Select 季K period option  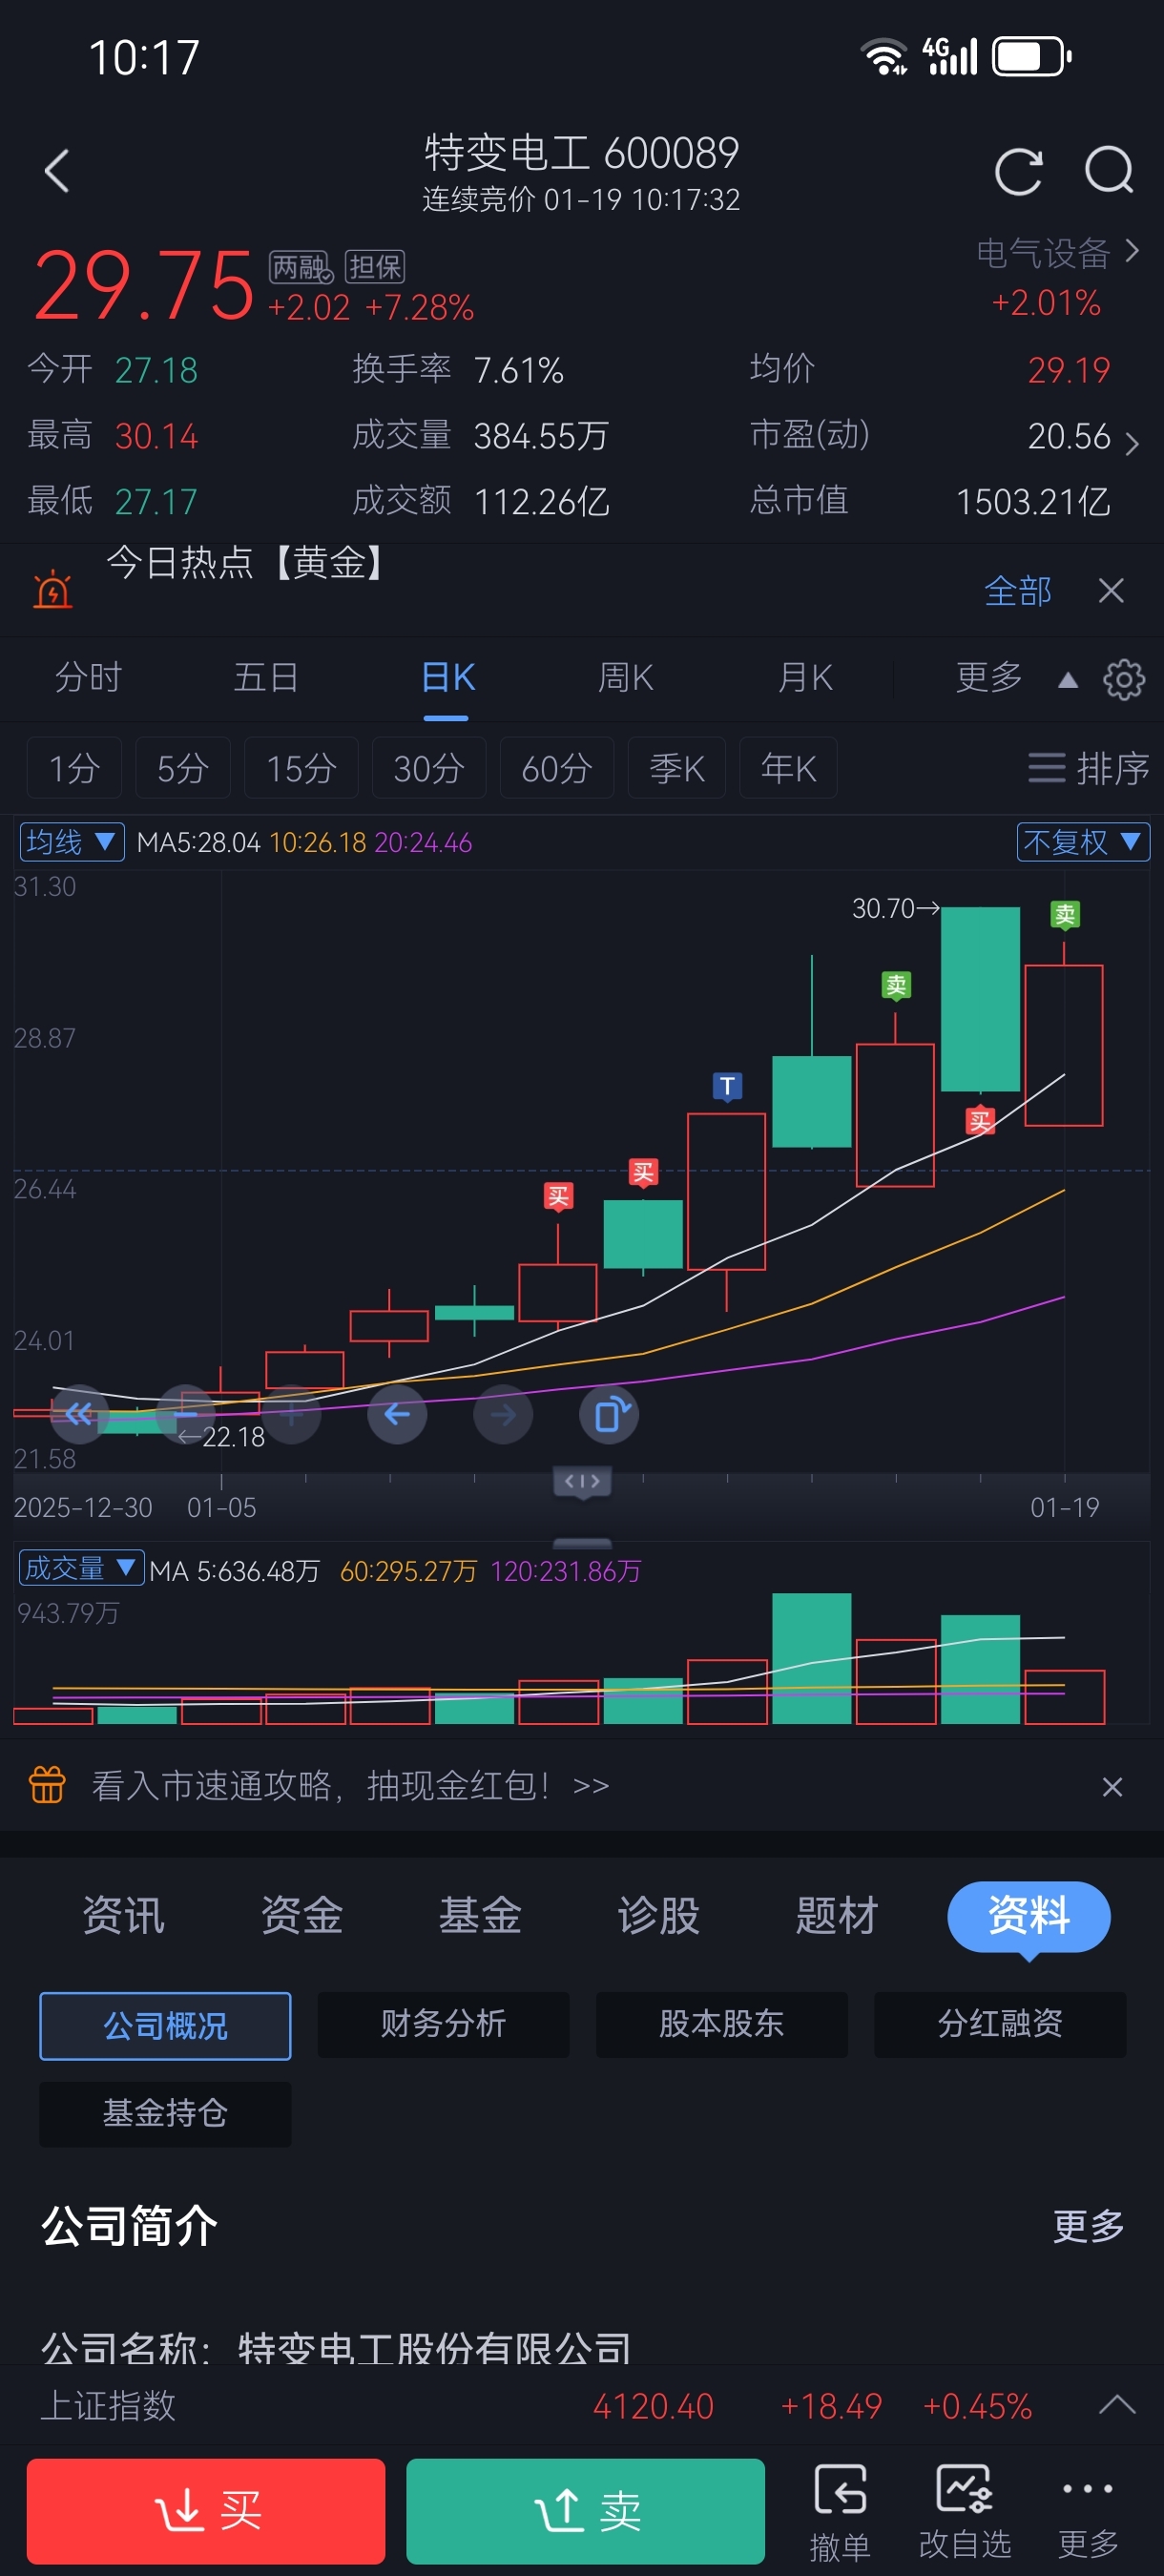click(677, 768)
